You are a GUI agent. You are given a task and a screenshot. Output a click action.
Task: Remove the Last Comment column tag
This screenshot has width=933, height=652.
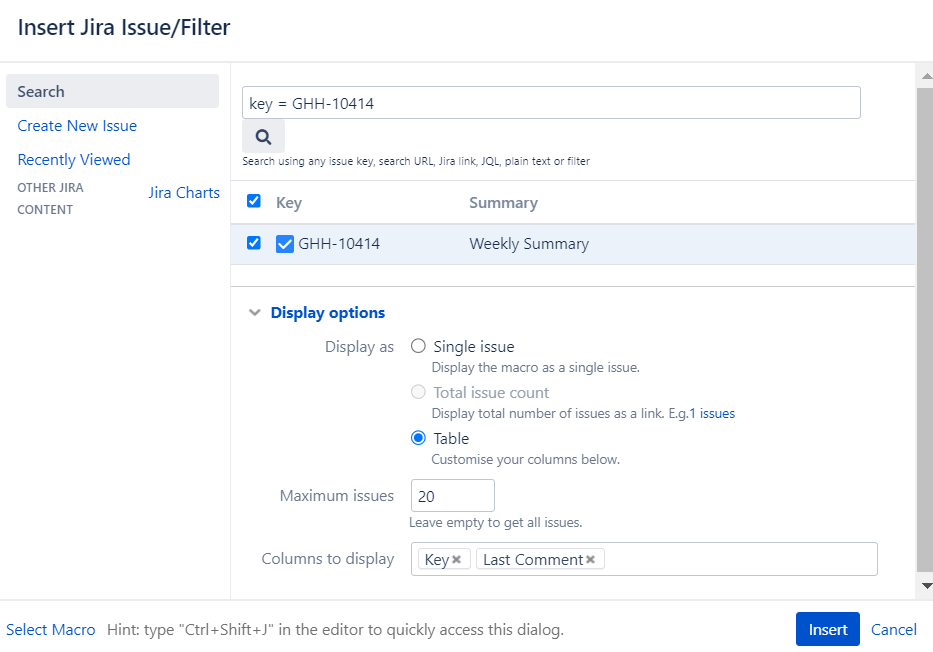[x=590, y=559]
